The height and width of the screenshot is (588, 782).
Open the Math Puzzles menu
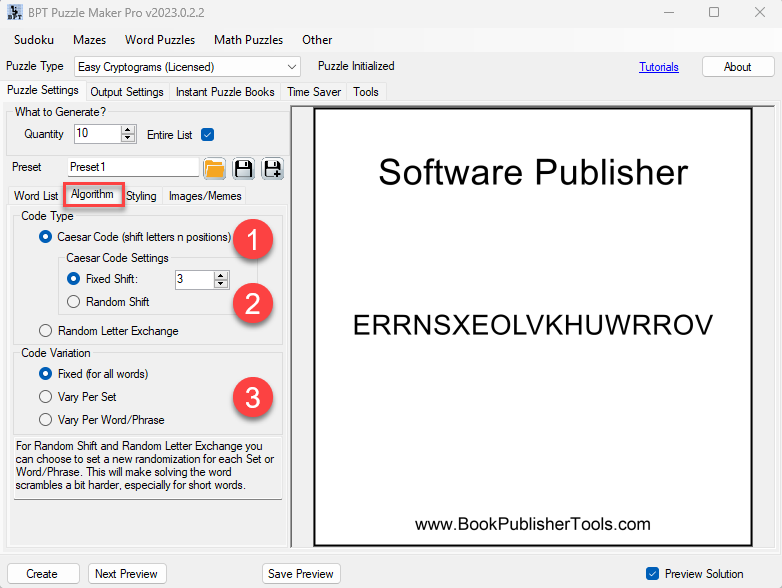click(248, 40)
